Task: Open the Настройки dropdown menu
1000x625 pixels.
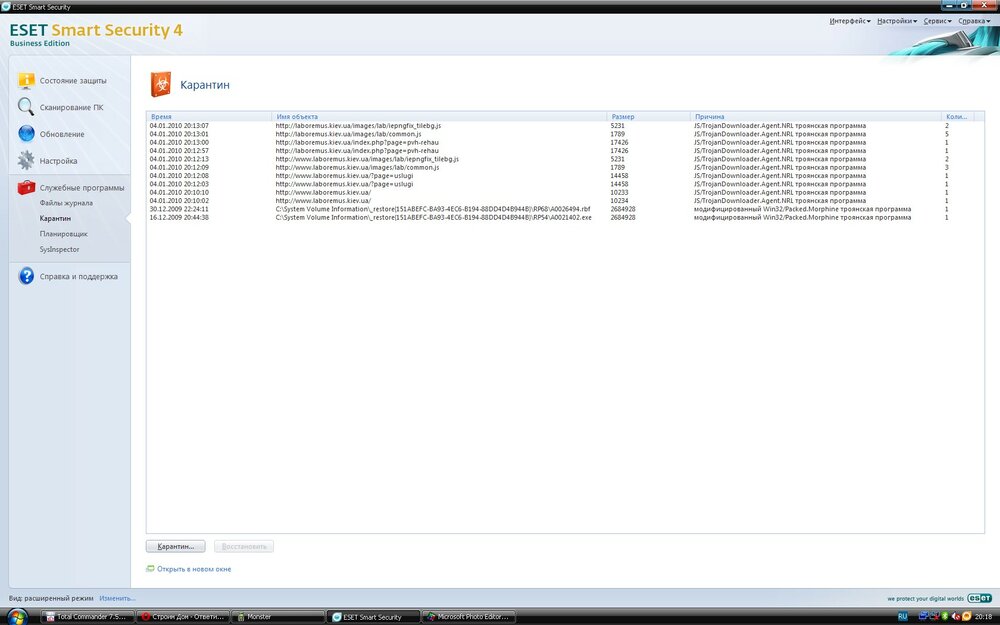Action: 897,21
